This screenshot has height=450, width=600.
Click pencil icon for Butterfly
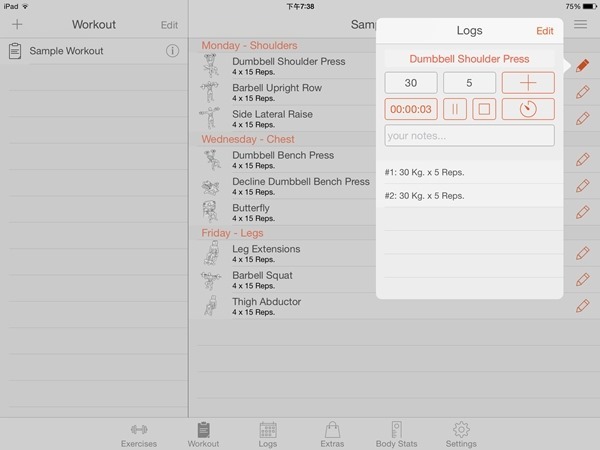tap(582, 212)
